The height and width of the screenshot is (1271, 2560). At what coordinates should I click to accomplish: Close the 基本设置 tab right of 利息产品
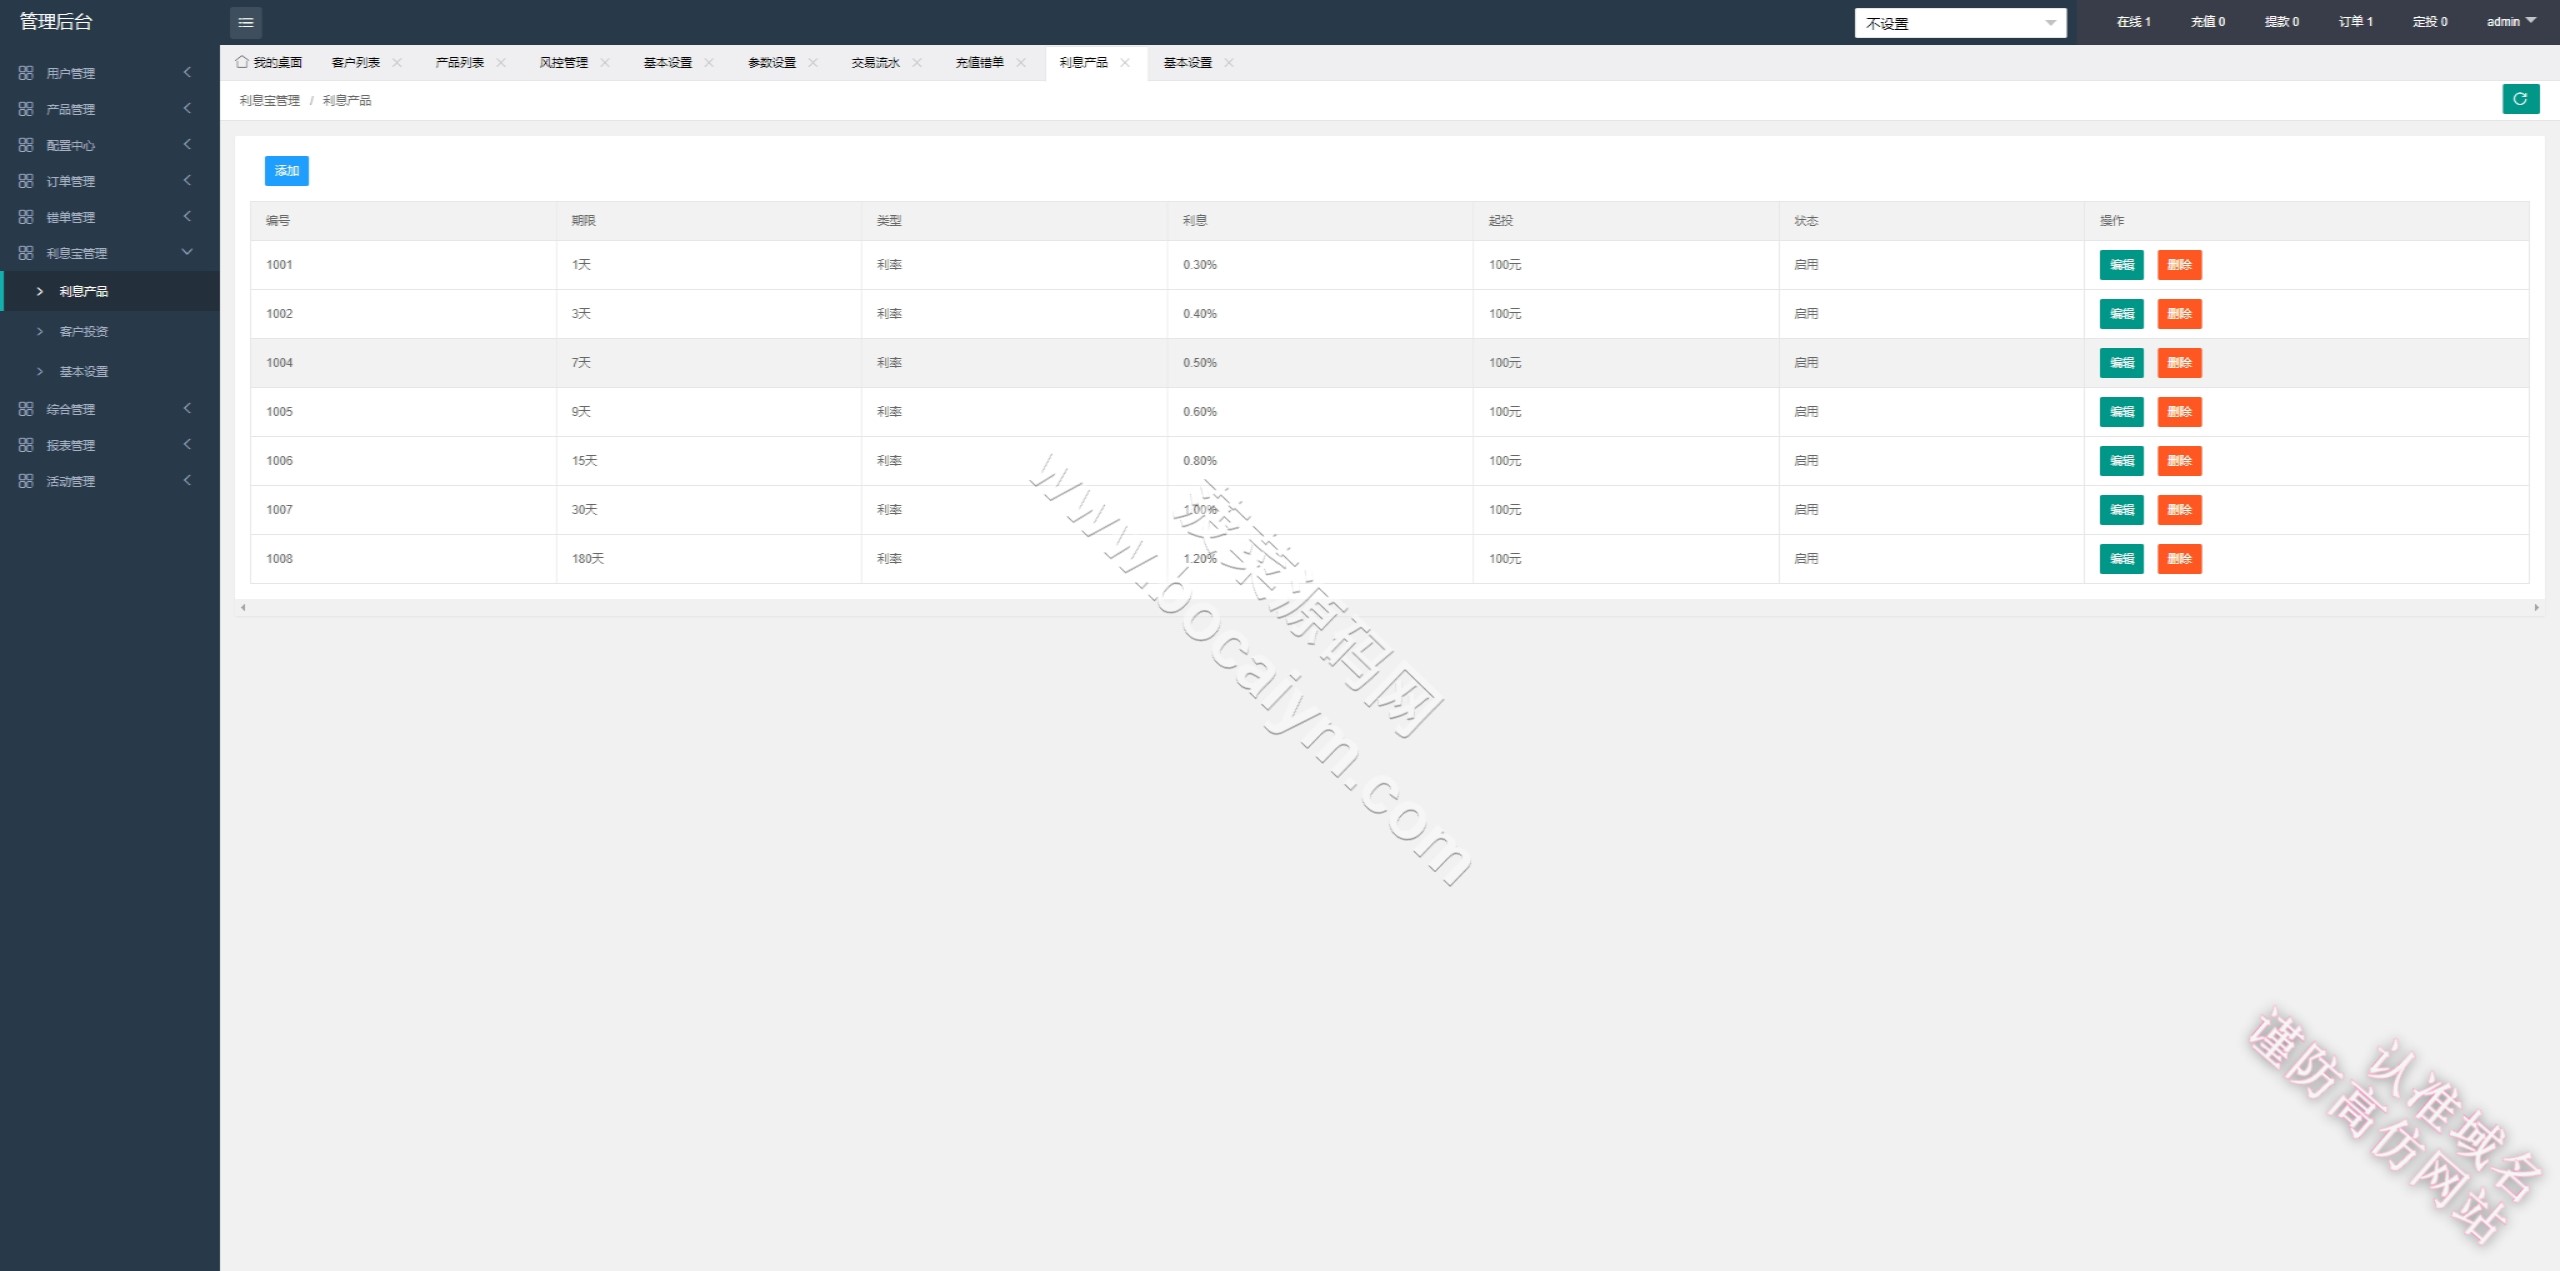pyautogui.click(x=1229, y=62)
